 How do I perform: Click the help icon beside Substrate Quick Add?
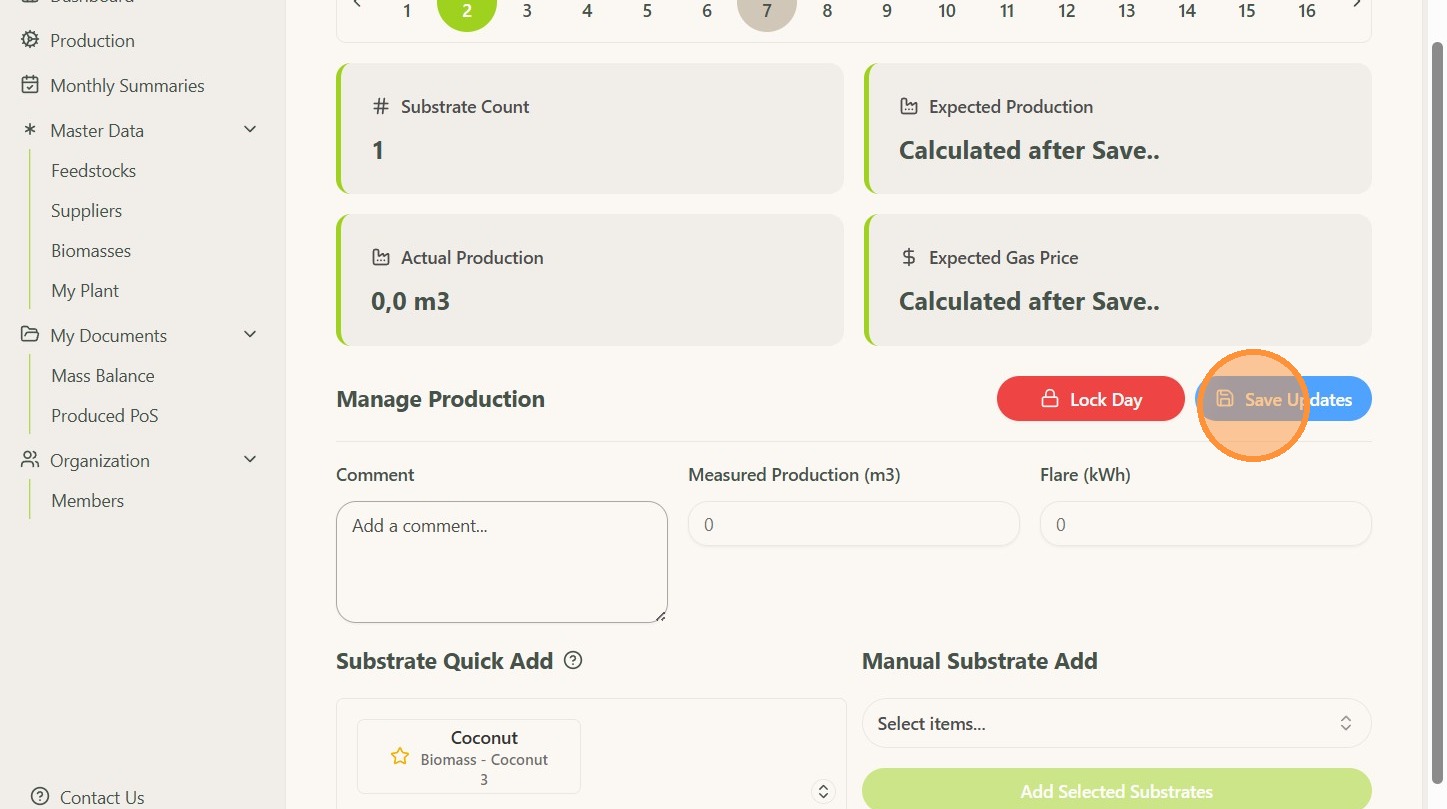[573, 660]
